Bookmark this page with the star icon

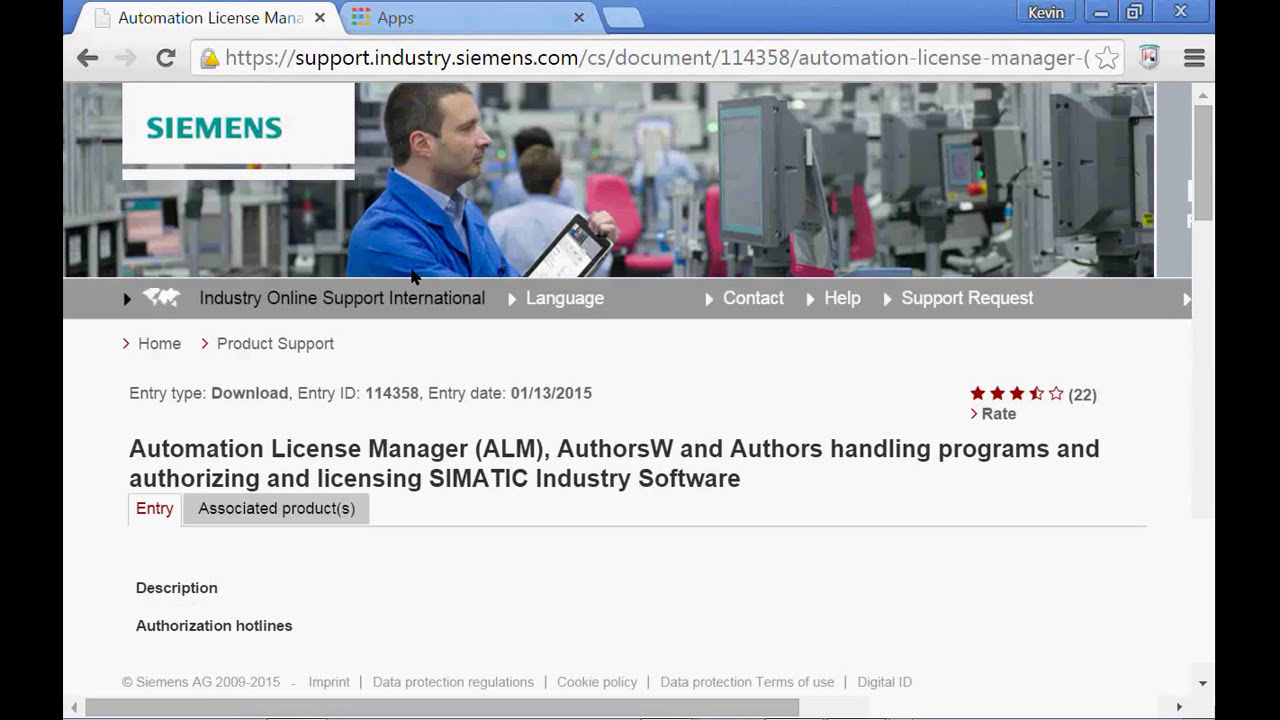[x=1106, y=58]
